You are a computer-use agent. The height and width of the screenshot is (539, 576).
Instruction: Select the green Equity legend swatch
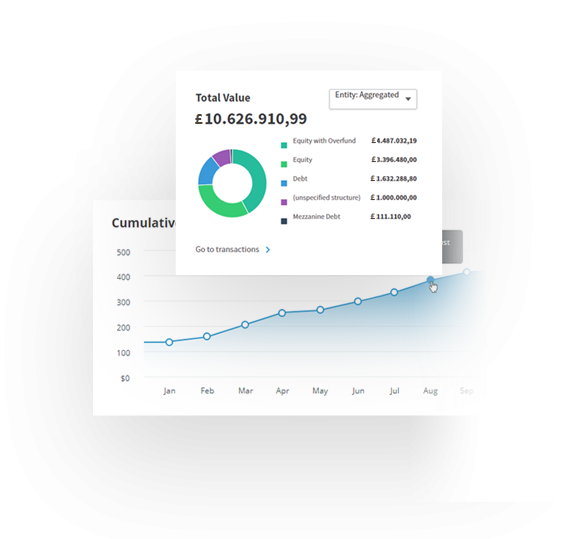click(x=284, y=164)
